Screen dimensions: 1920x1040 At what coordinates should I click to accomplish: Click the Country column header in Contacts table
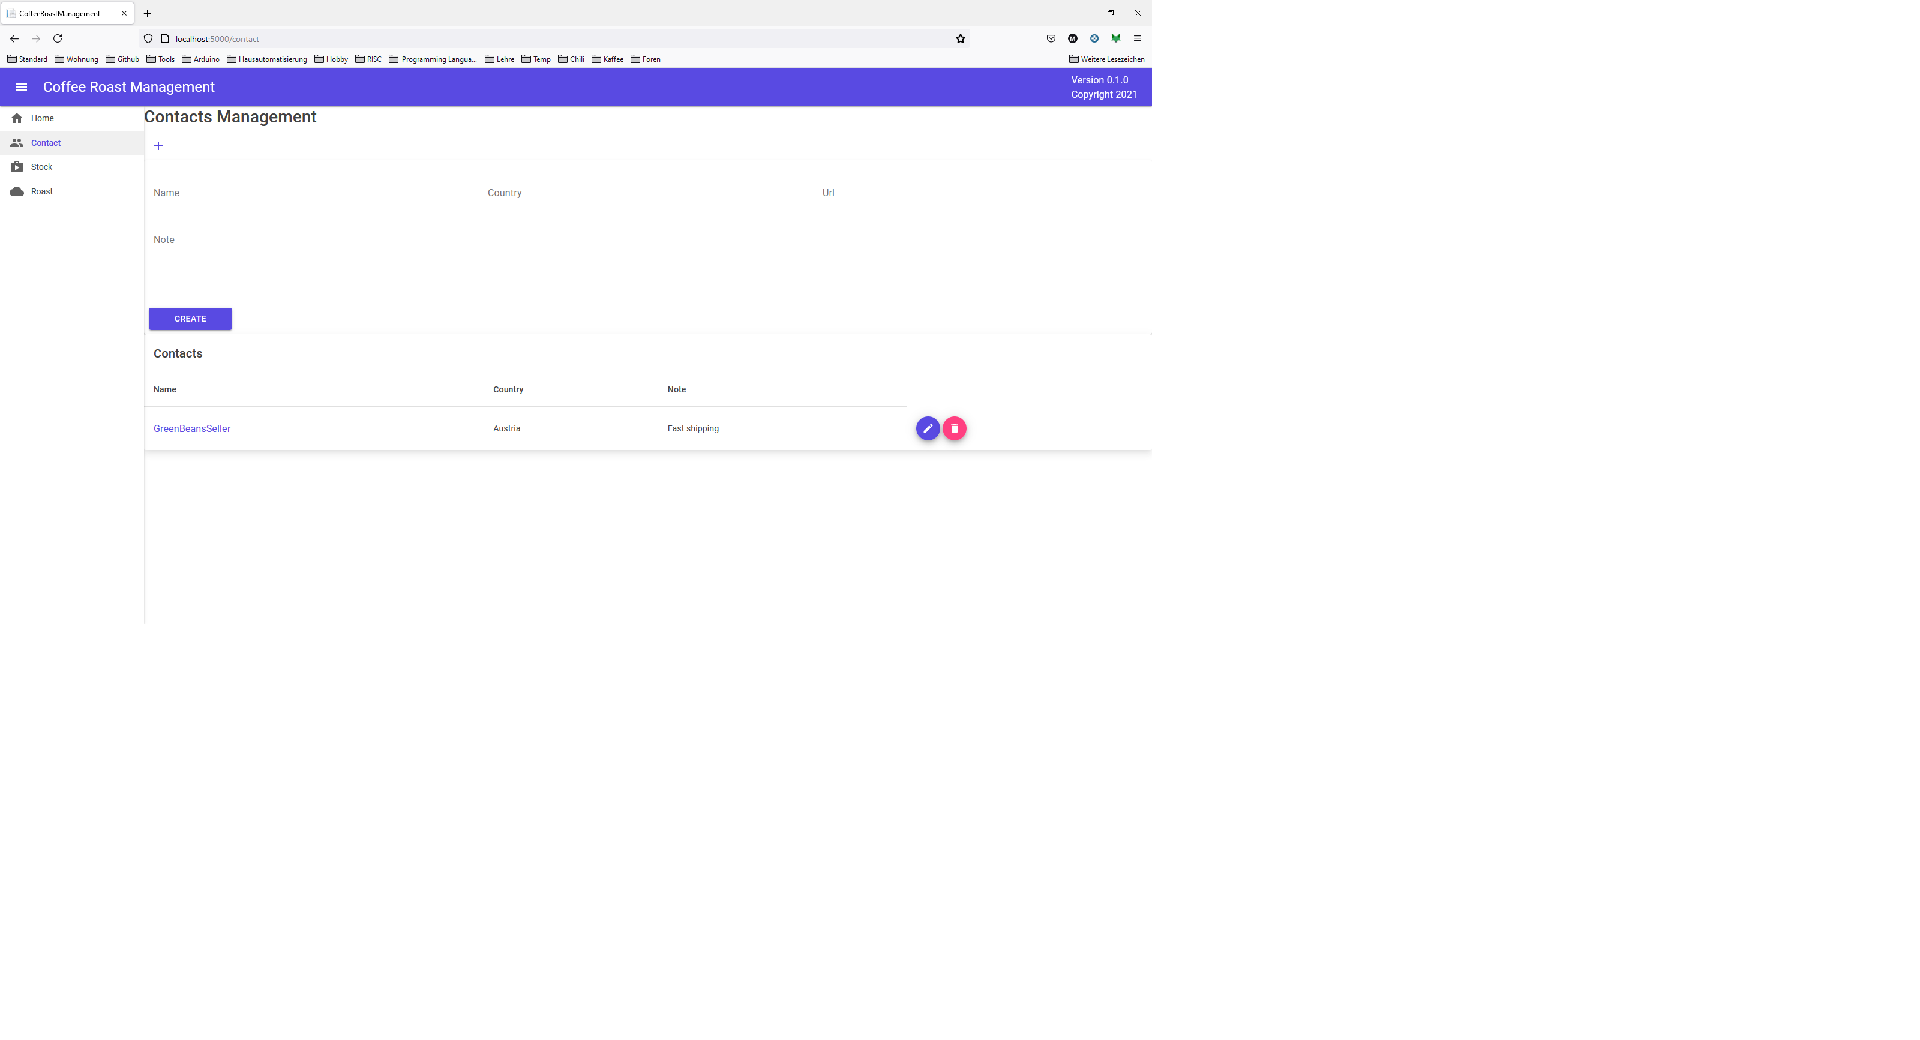pos(508,389)
